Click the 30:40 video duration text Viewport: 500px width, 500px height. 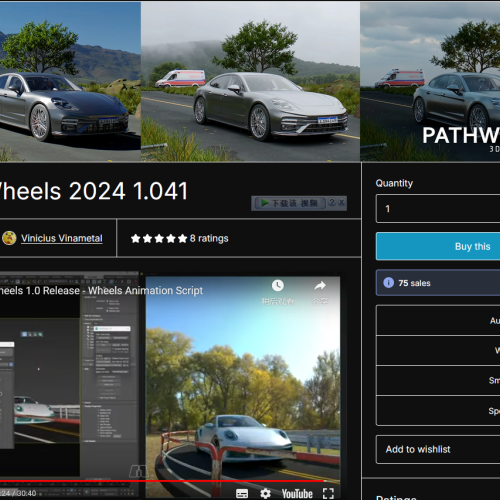coord(26,493)
